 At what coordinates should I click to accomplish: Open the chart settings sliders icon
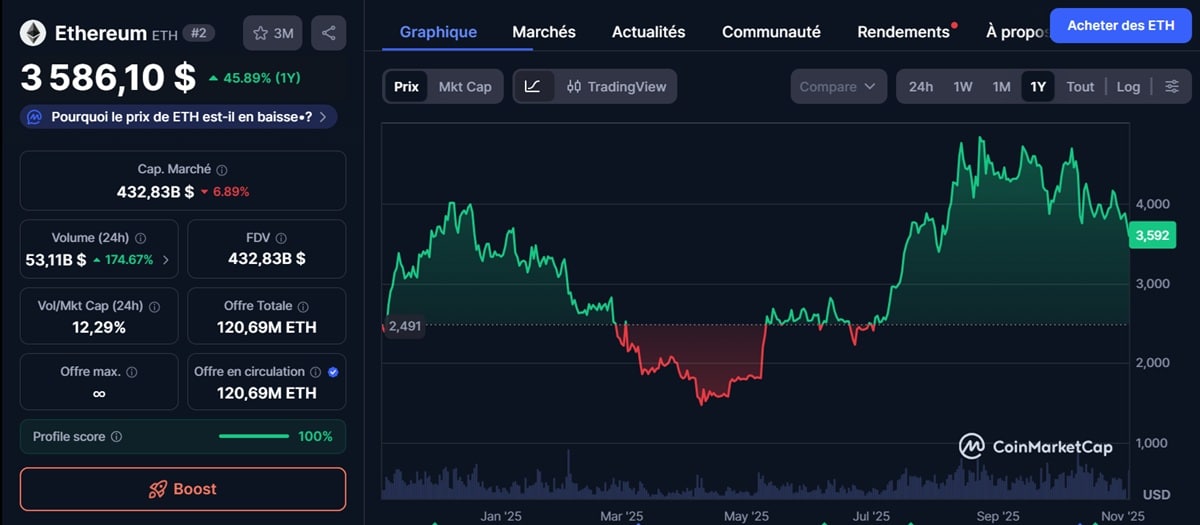tap(1172, 87)
